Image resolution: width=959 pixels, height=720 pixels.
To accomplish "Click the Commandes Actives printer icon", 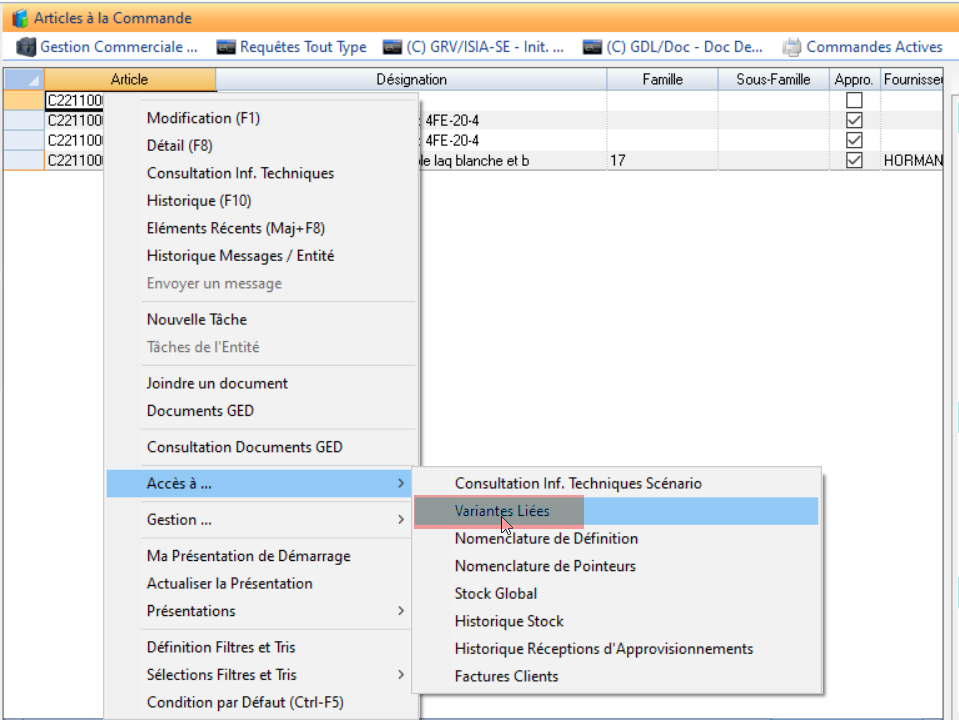I will pos(792,47).
